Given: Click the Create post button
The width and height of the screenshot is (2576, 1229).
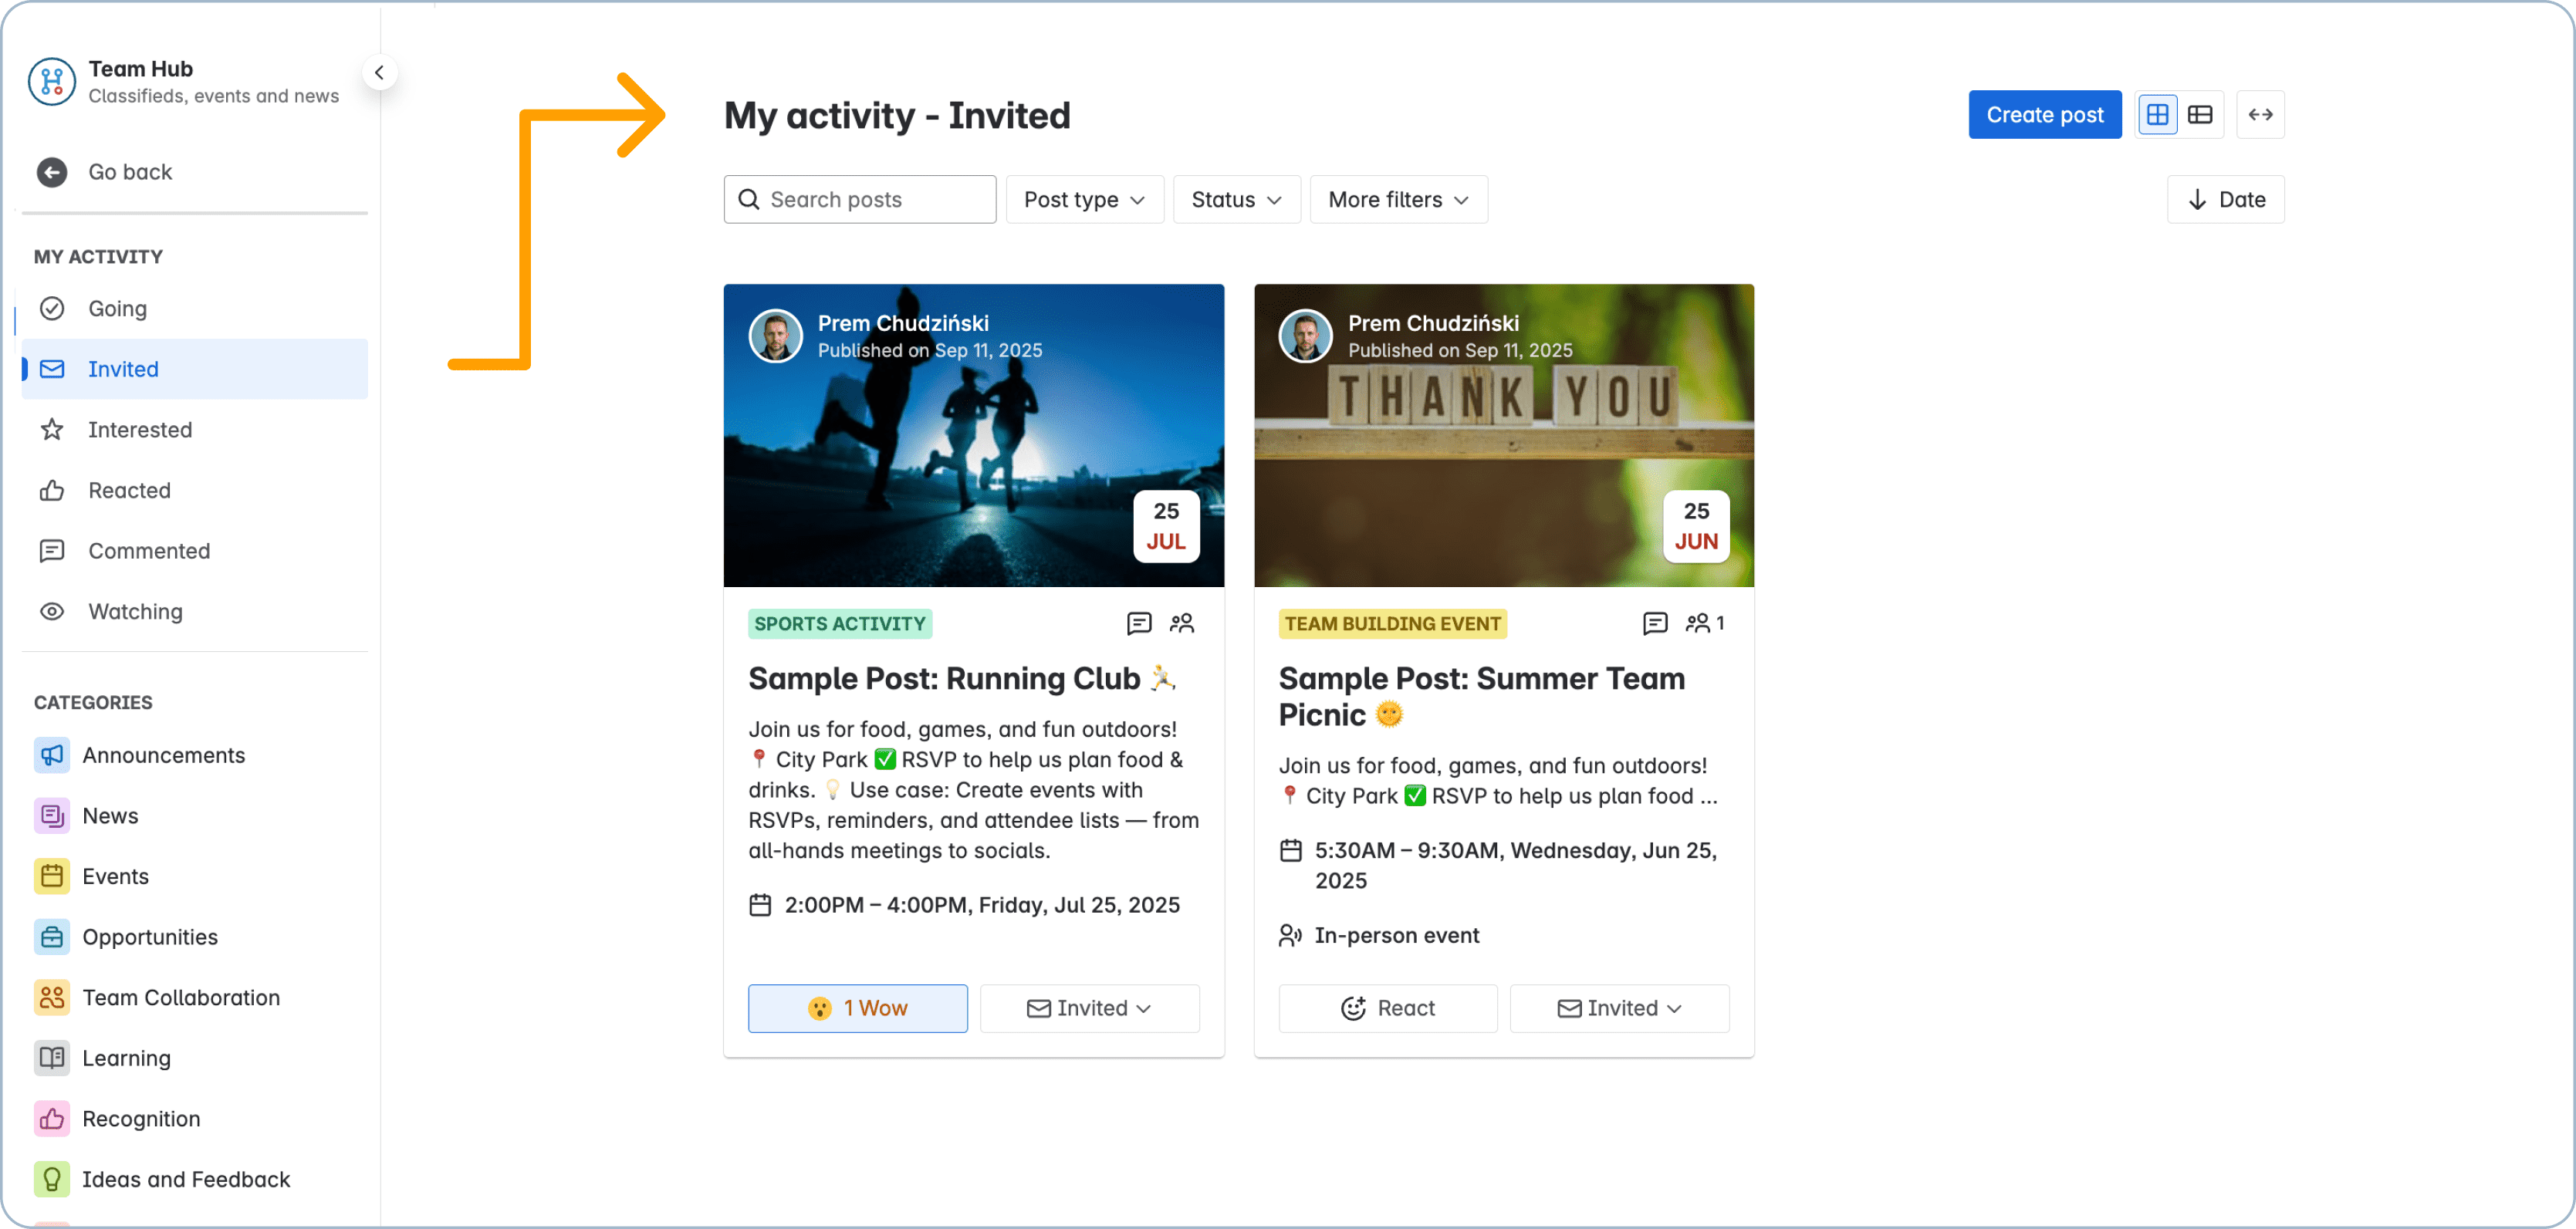Looking at the screenshot, I should (x=2044, y=114).
